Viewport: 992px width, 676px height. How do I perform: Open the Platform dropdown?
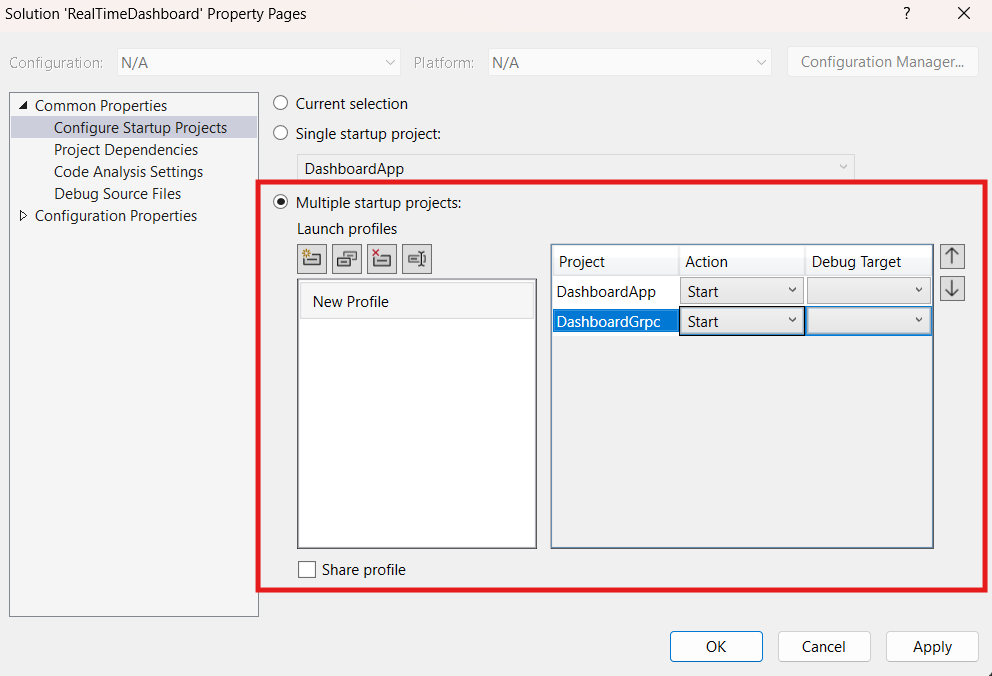763,62
